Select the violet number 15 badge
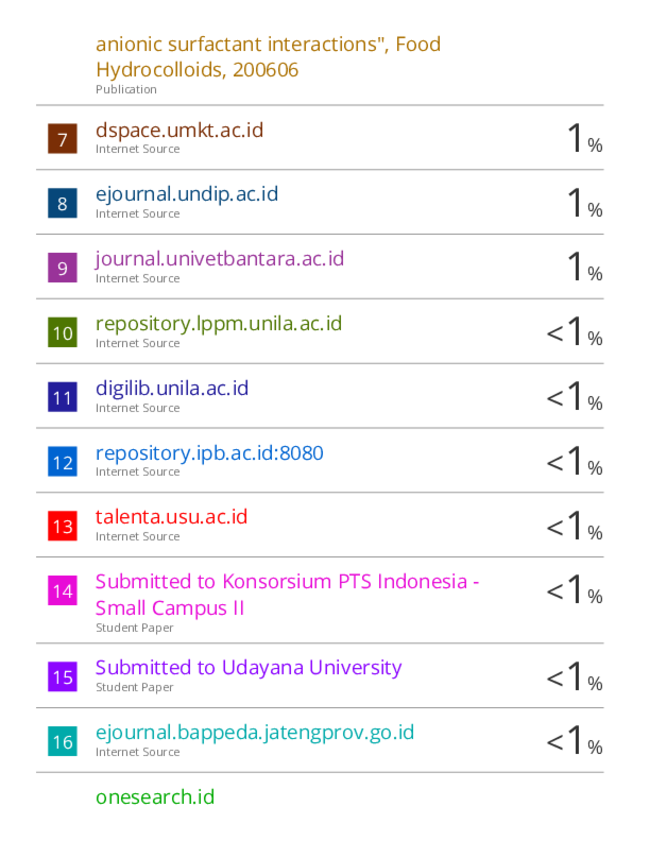Viewport: 650px width, 841px height. [62, 677]
